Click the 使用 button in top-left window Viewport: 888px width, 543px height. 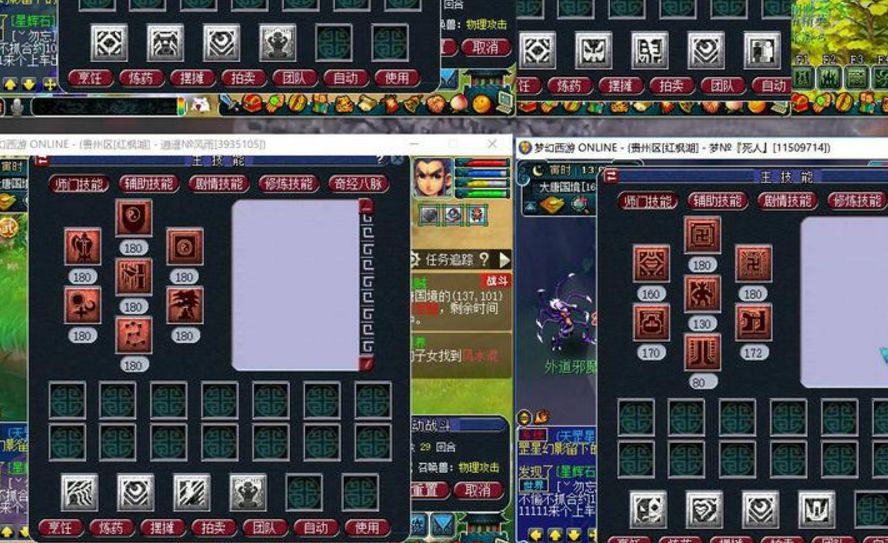pyautogui.click(x=397, y=78)
